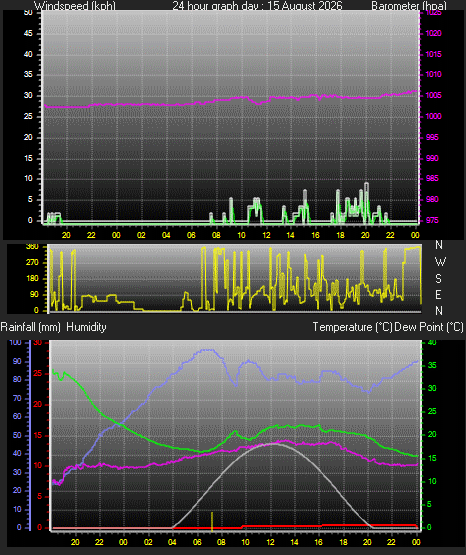466x555 pixels.
Task: Click the 'Barometer (hpa)' axis title
Action: point(409,6)
